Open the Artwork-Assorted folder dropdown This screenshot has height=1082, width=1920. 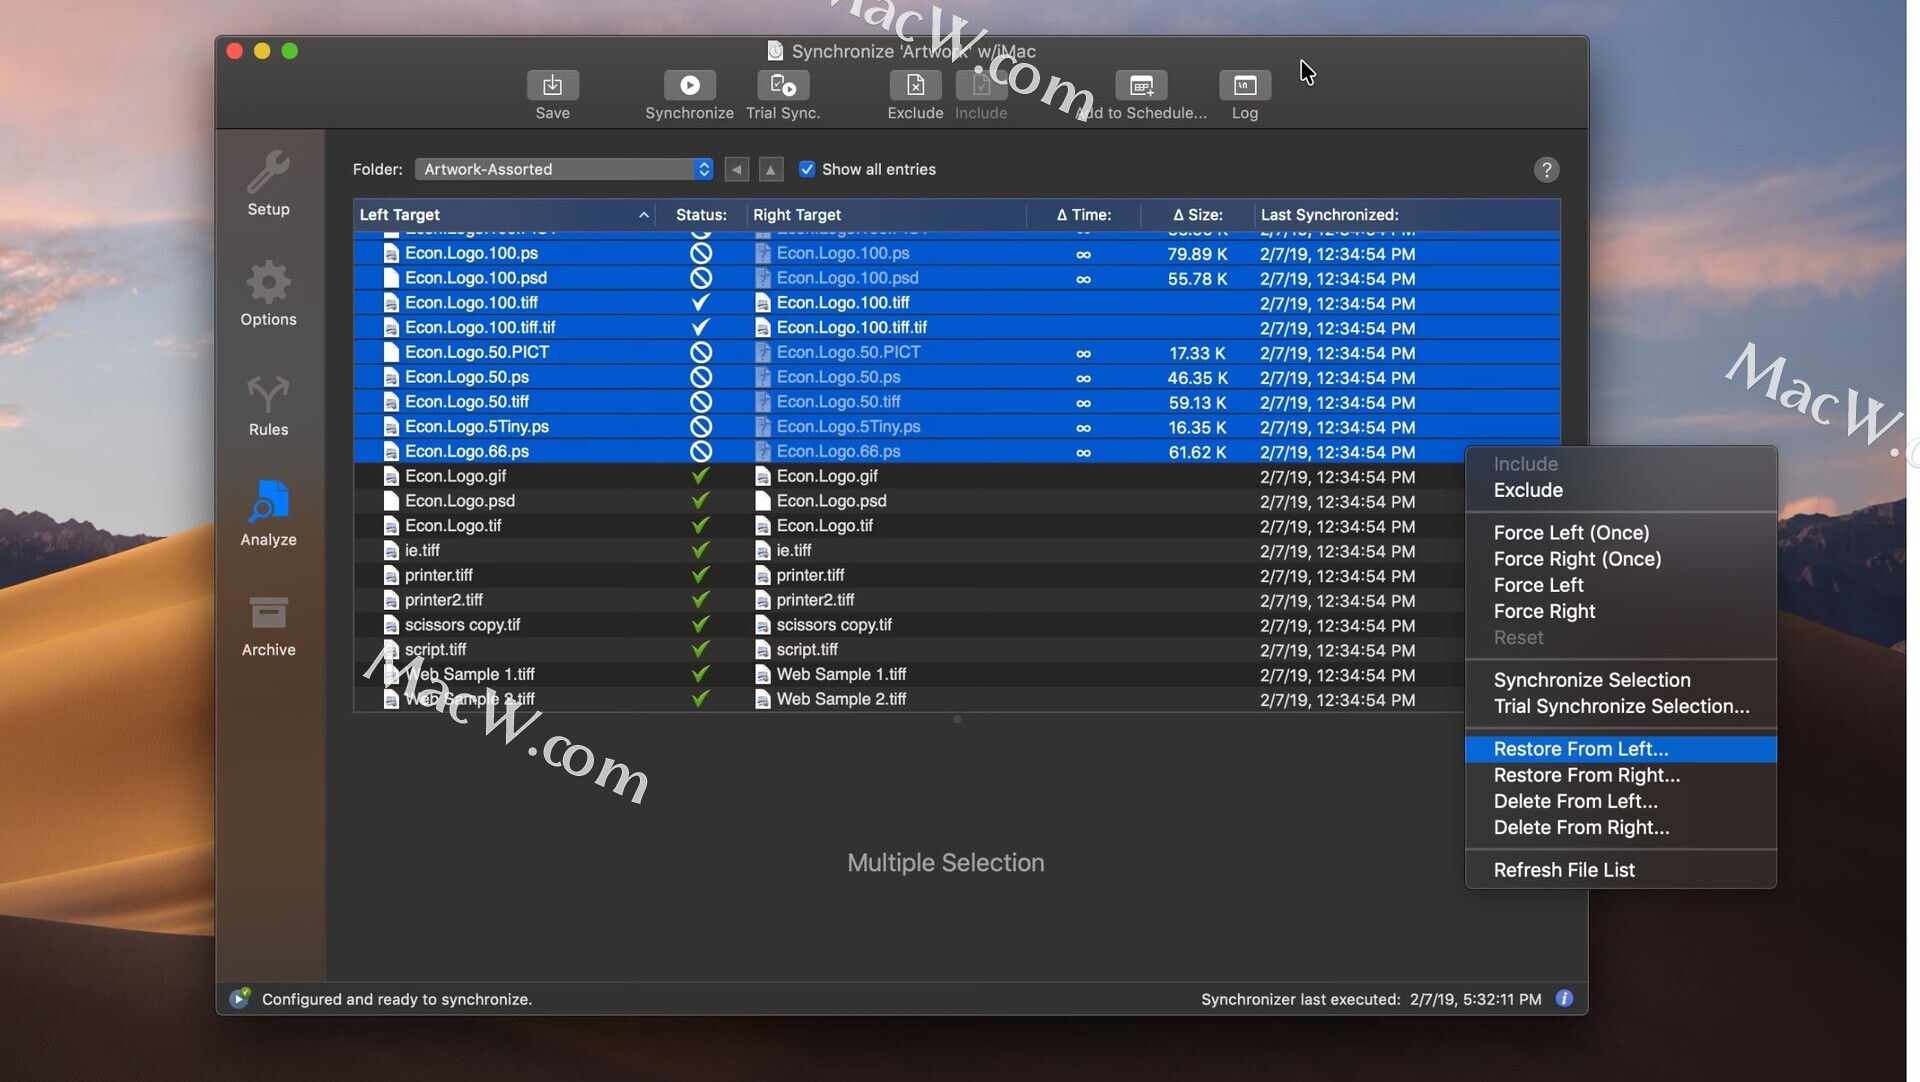(564, 169)
